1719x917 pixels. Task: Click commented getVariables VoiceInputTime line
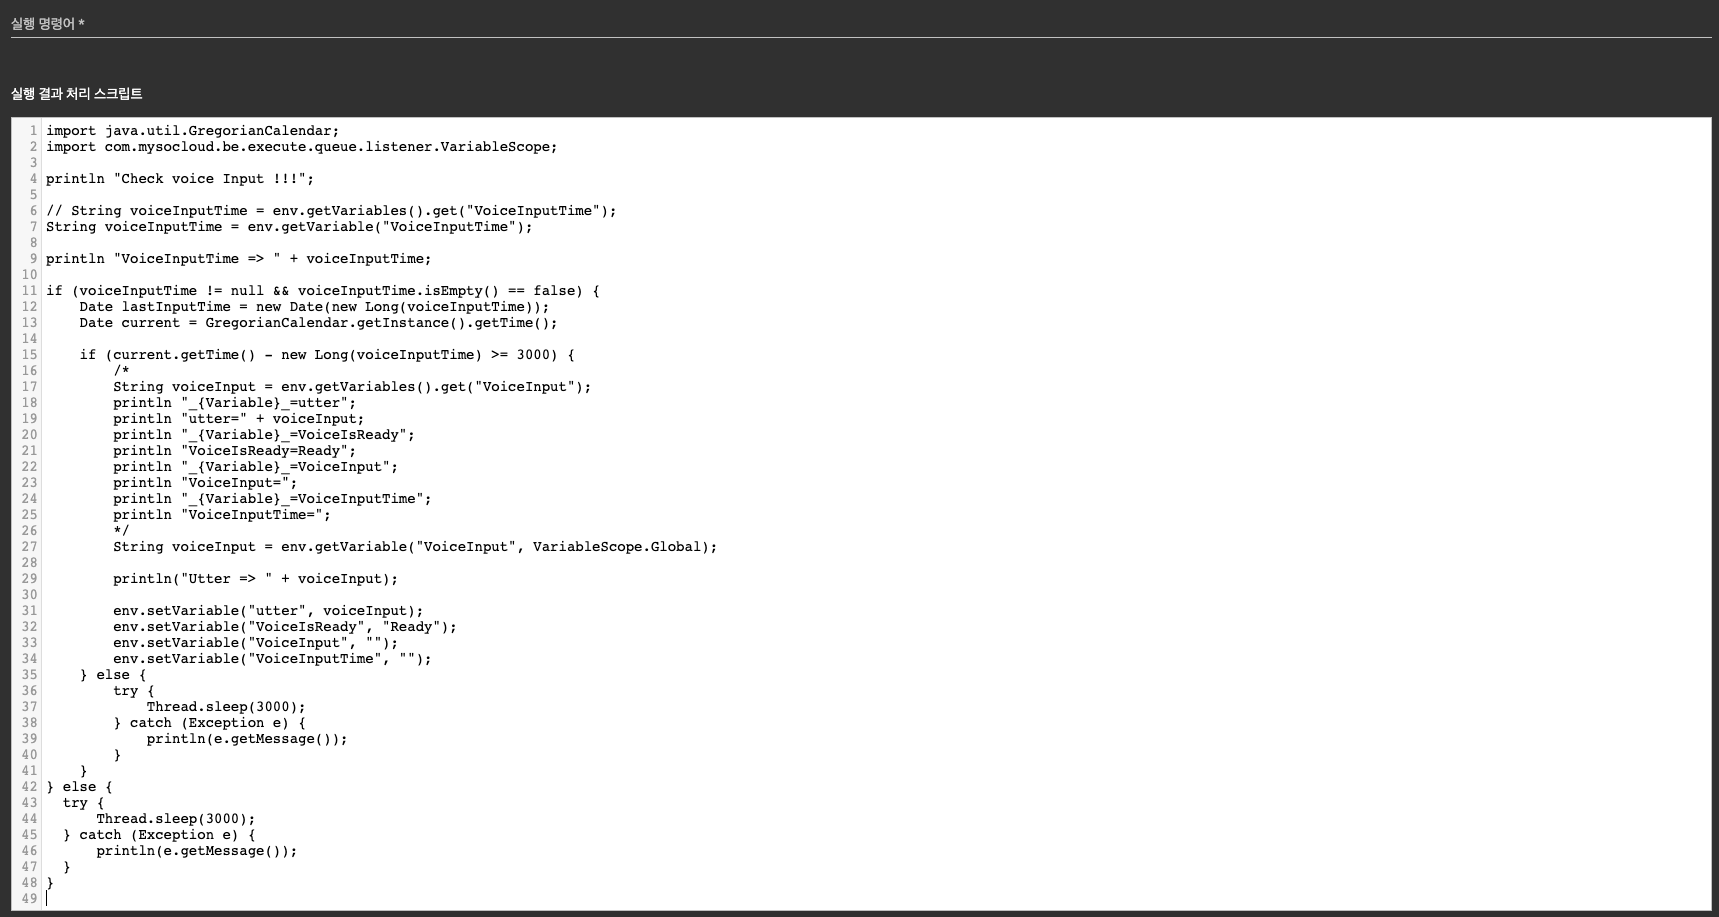tap(331, 211)
